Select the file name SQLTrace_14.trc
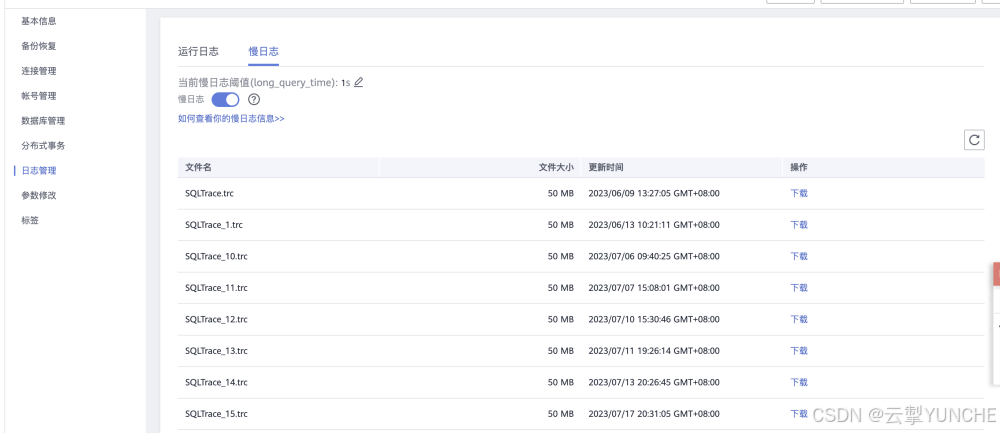The height and width of the screenshot is (433, 1000). (x=216, y=382)
